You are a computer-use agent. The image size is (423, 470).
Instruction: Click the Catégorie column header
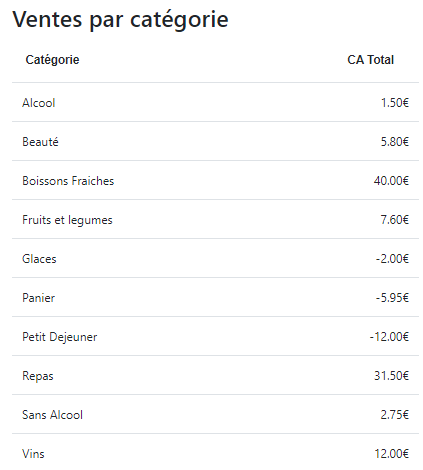(x=52, y=60)
